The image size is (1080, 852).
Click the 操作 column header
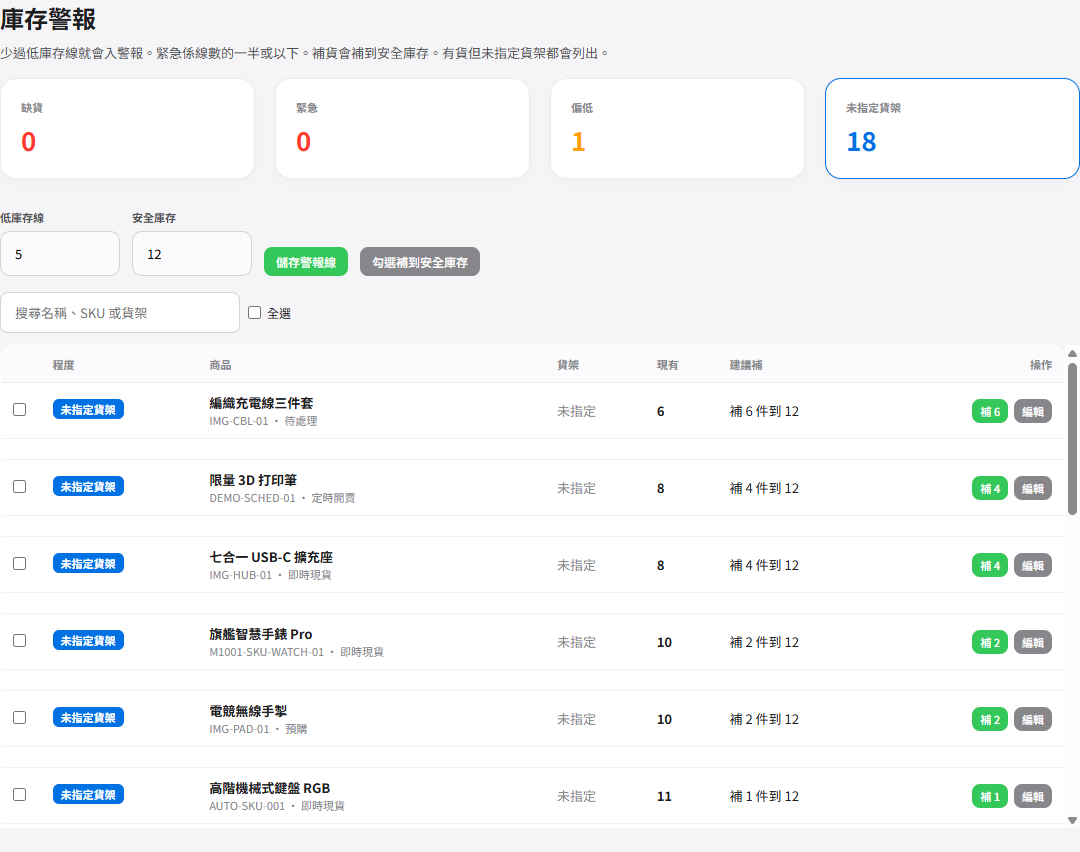click(x=1041, y=365)
